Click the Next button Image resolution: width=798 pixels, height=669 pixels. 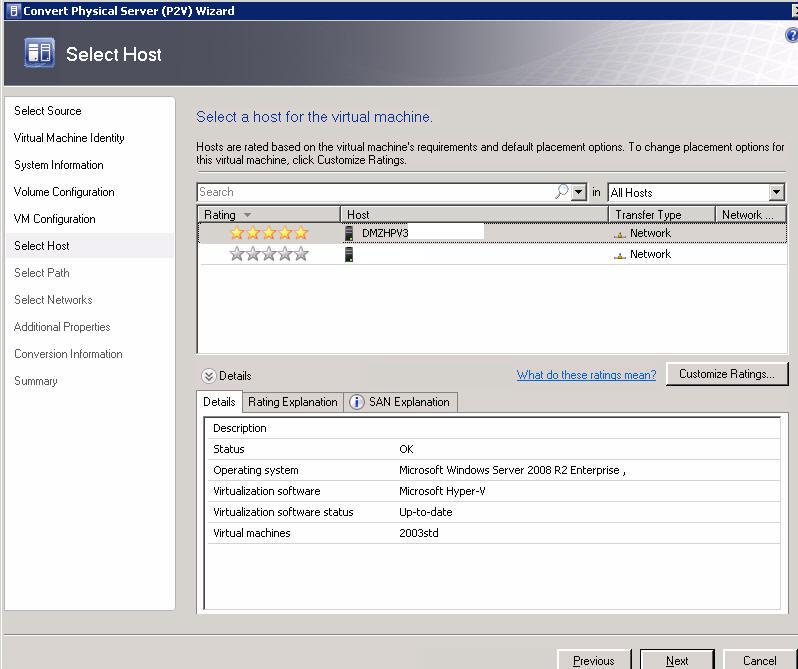point(677,660)
